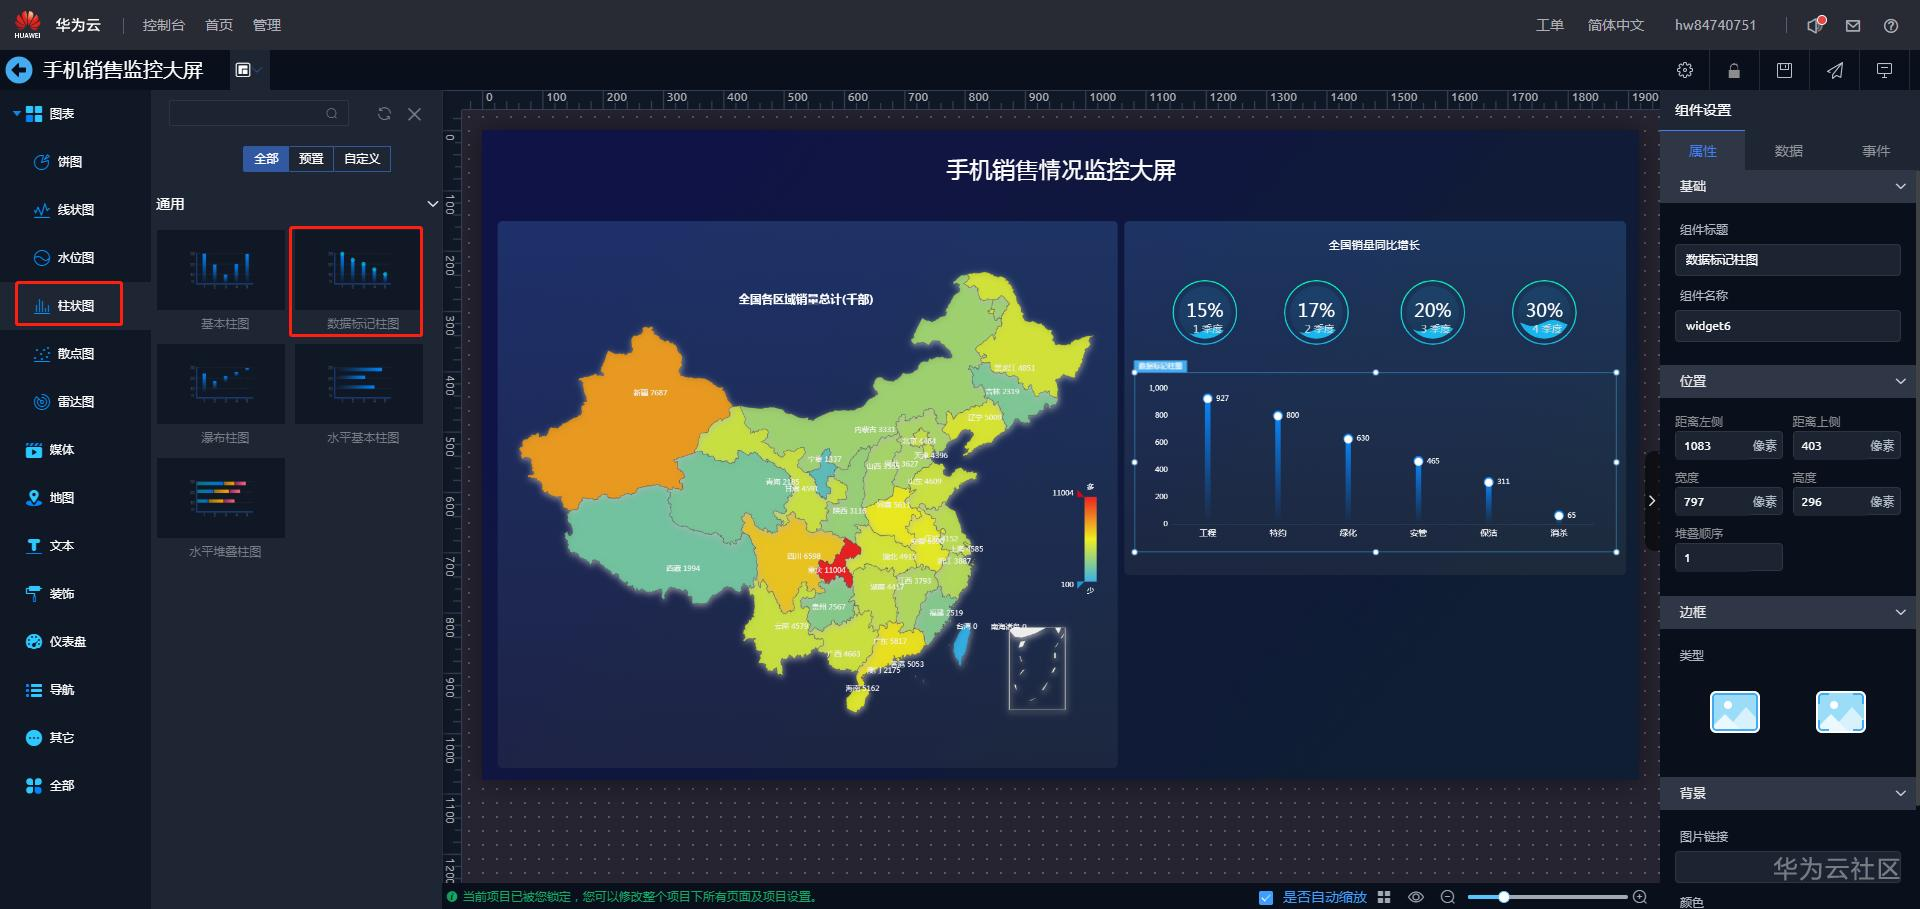The width and height of the screenshot is (1920, 909).
Task: Collapse the 通用 general section
Action: [x=433, y=204]
